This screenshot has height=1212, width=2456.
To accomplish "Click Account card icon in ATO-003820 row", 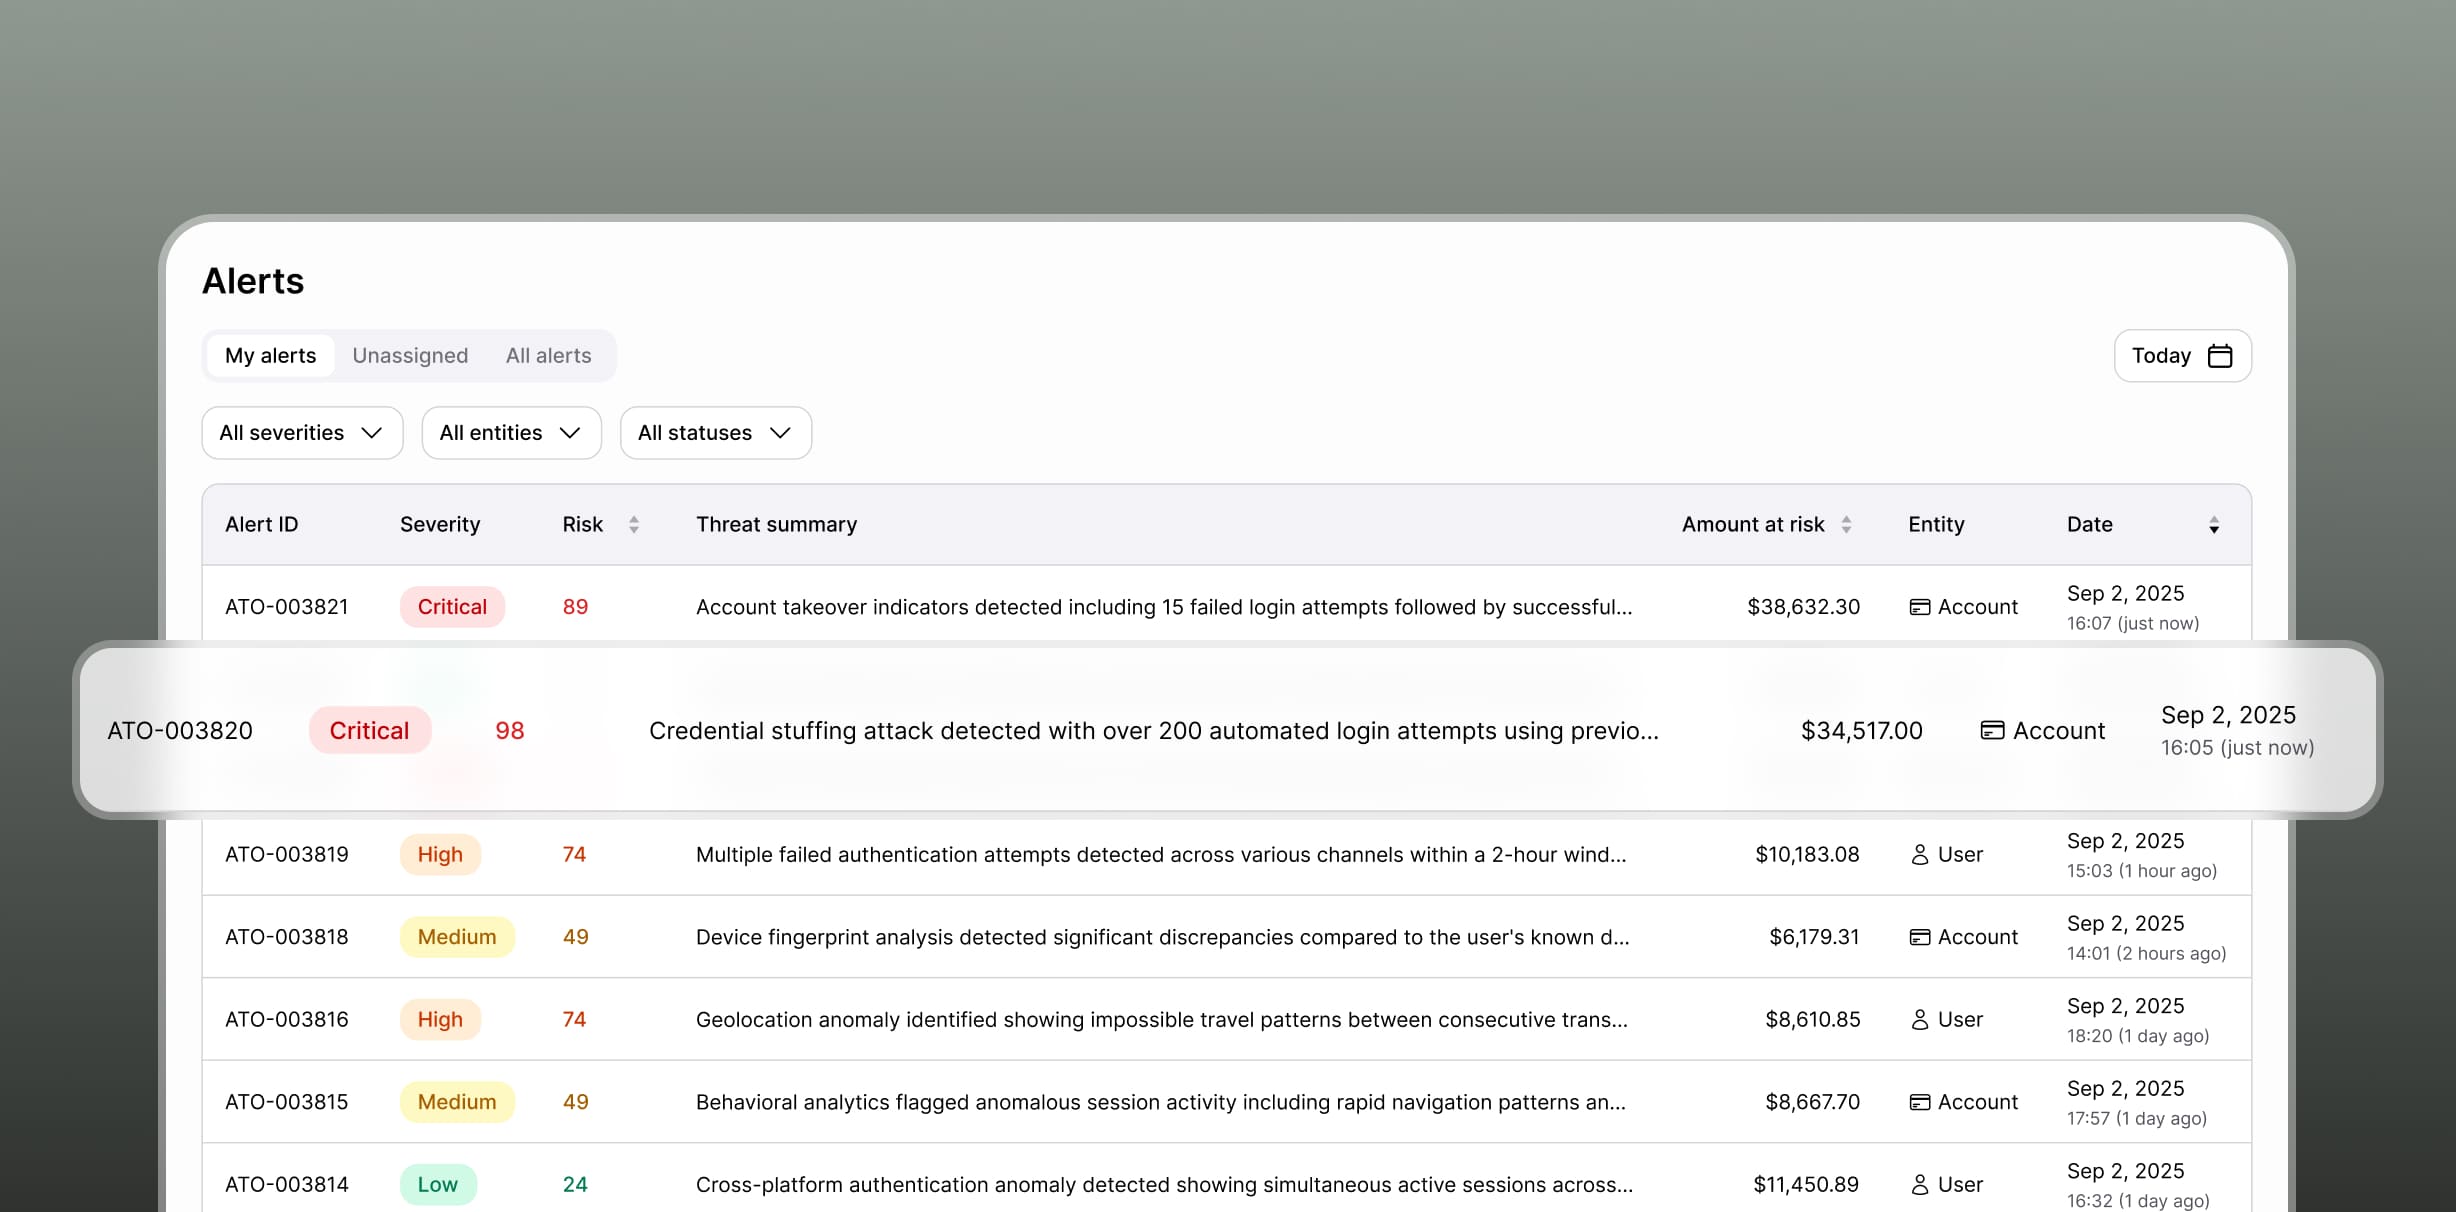I will (x=1992, y=731).
